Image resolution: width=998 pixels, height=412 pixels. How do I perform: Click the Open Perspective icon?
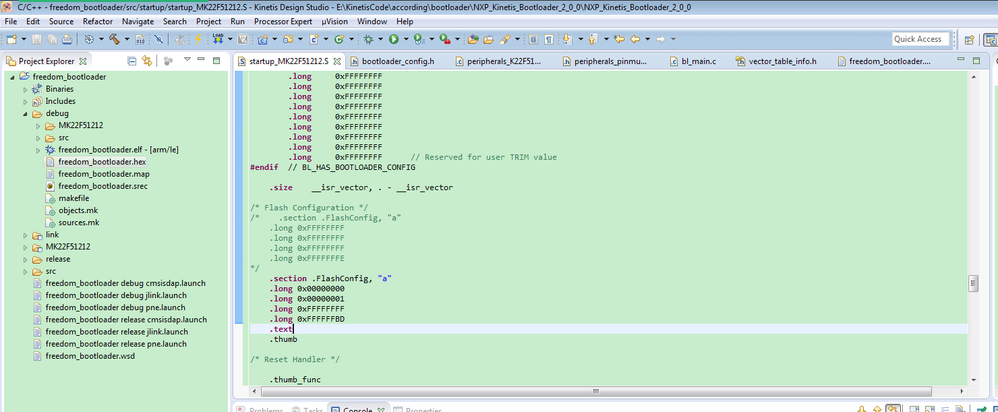point(969,39)
